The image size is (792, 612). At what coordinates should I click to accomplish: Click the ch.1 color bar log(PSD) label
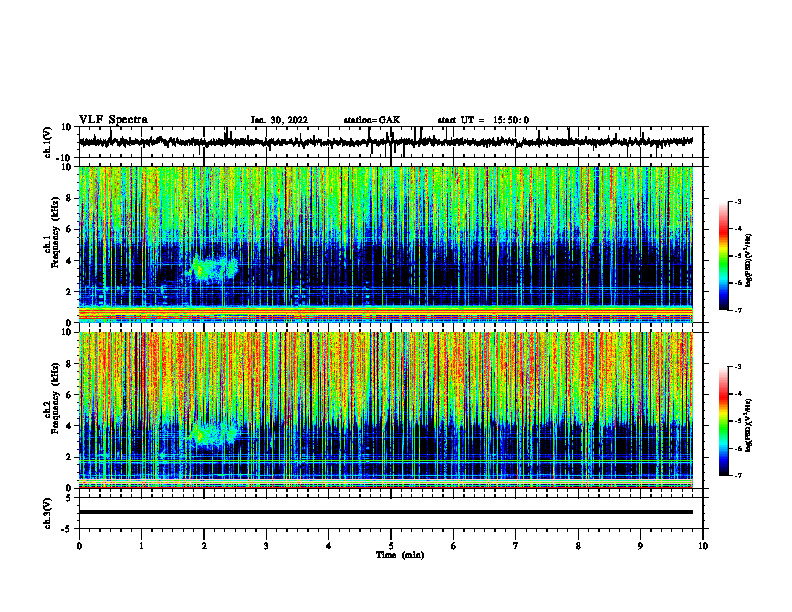749,260
